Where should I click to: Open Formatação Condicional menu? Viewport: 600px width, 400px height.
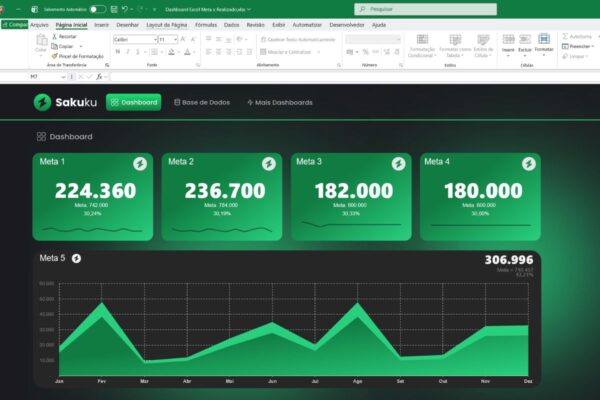422,46
